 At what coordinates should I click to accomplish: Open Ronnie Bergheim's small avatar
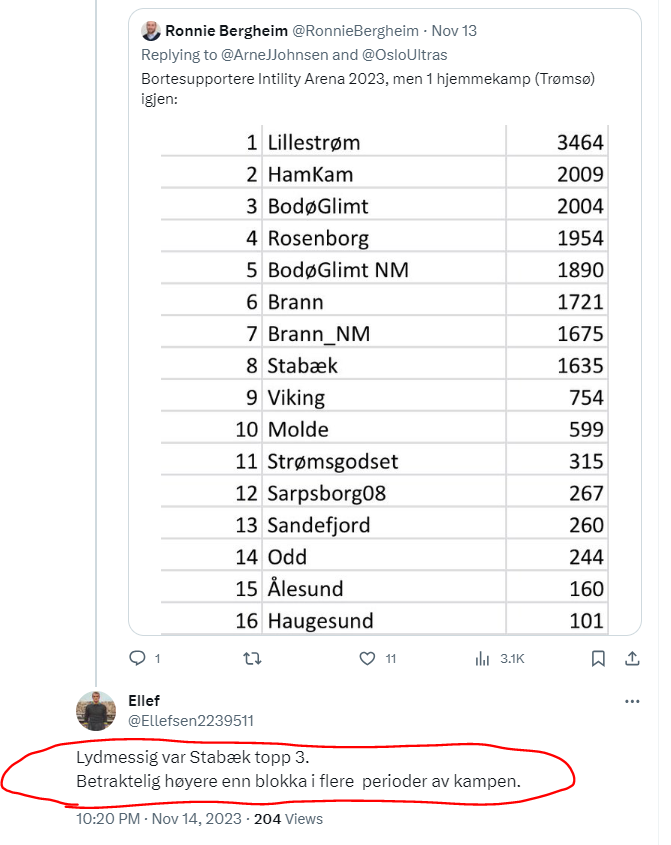click(151, 31)
